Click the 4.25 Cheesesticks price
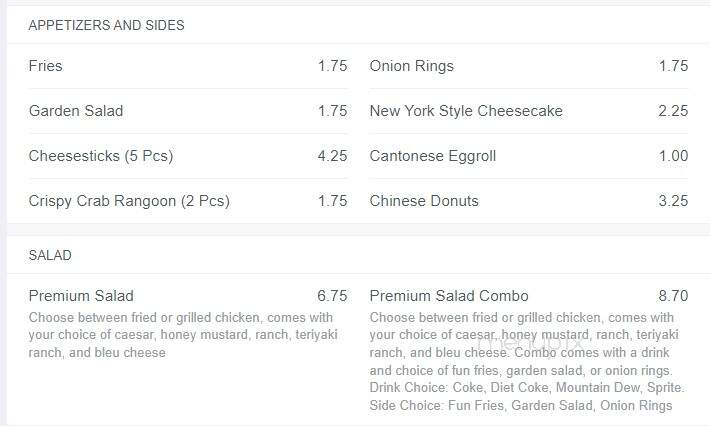 [332, 156]
